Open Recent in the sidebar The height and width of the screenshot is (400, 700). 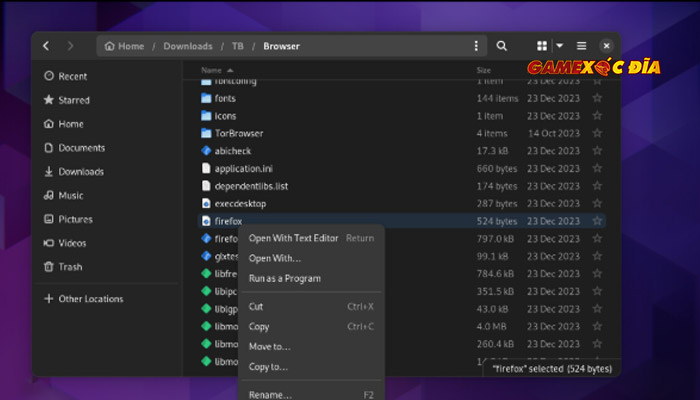point(66,76)
